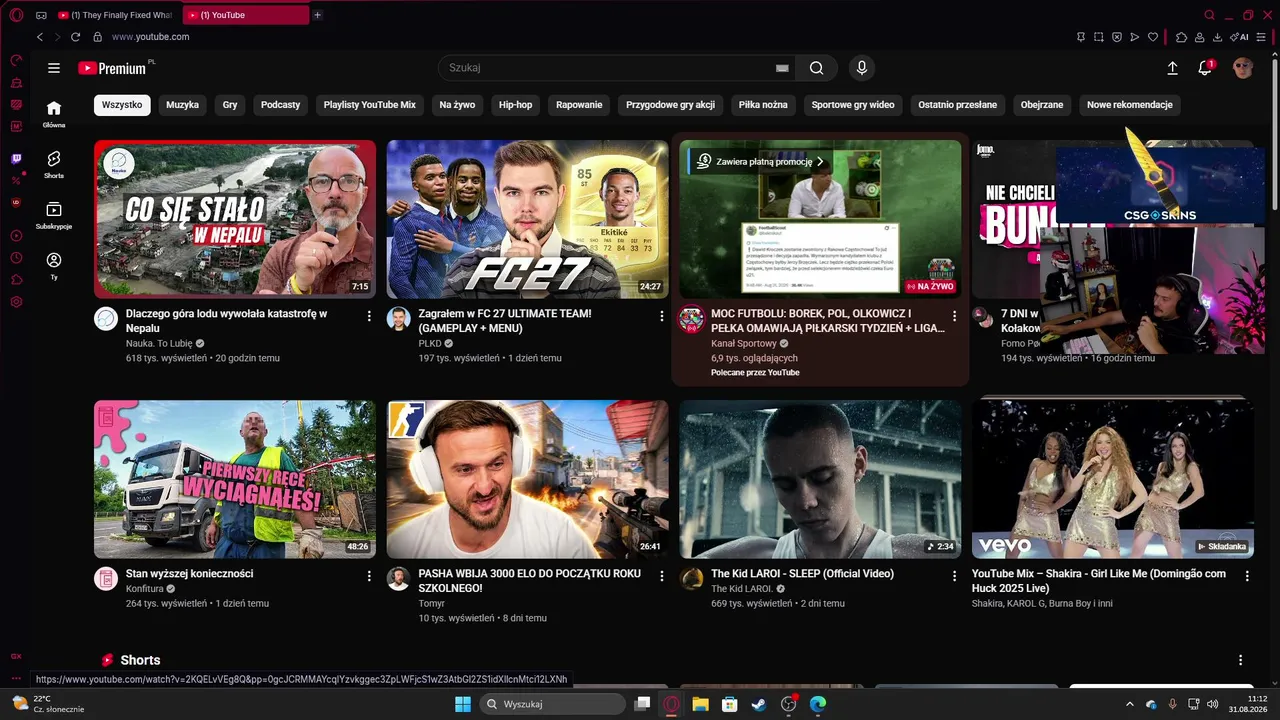Image resolution: width=1280 pixels, height=720 pixels.
Task: Expand the paid promotion notice chevron
Action: pos(820,161)
